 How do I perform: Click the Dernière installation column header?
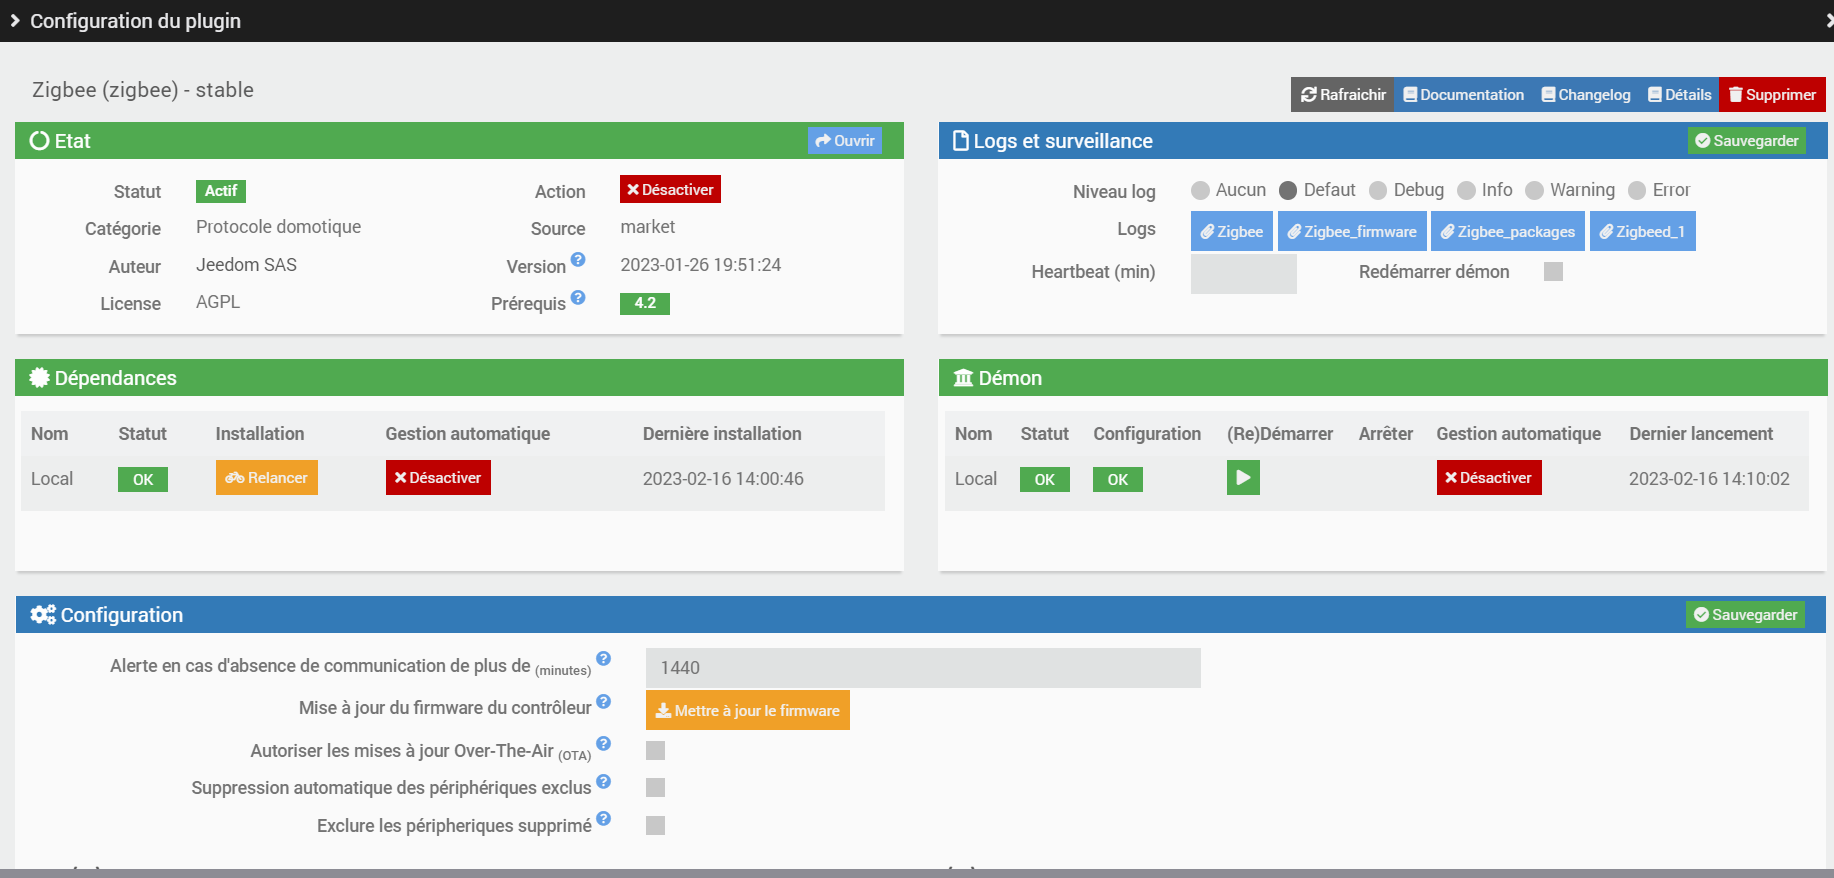click(x=722, y=434)
